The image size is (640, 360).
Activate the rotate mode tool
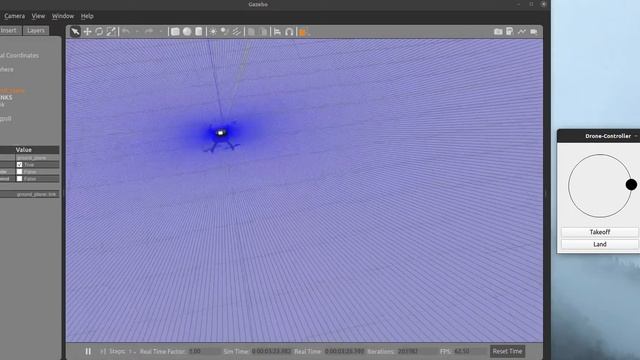point(99,32)
